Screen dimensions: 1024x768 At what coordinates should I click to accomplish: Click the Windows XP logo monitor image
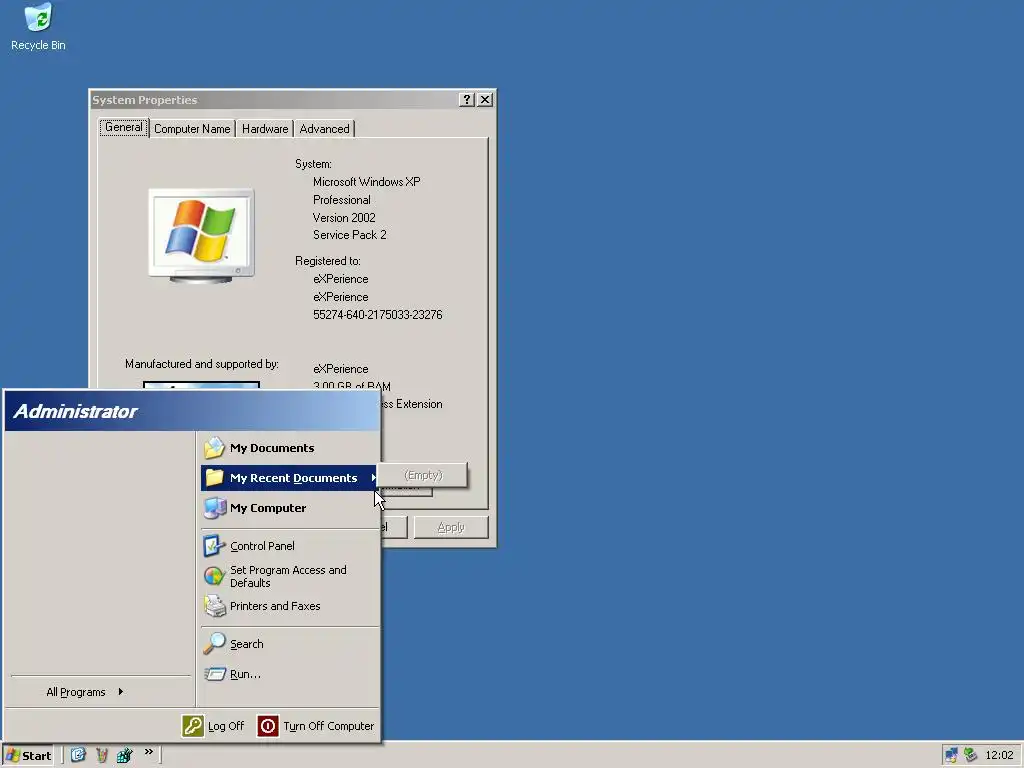pyautogui.click(x=201, y=235)
